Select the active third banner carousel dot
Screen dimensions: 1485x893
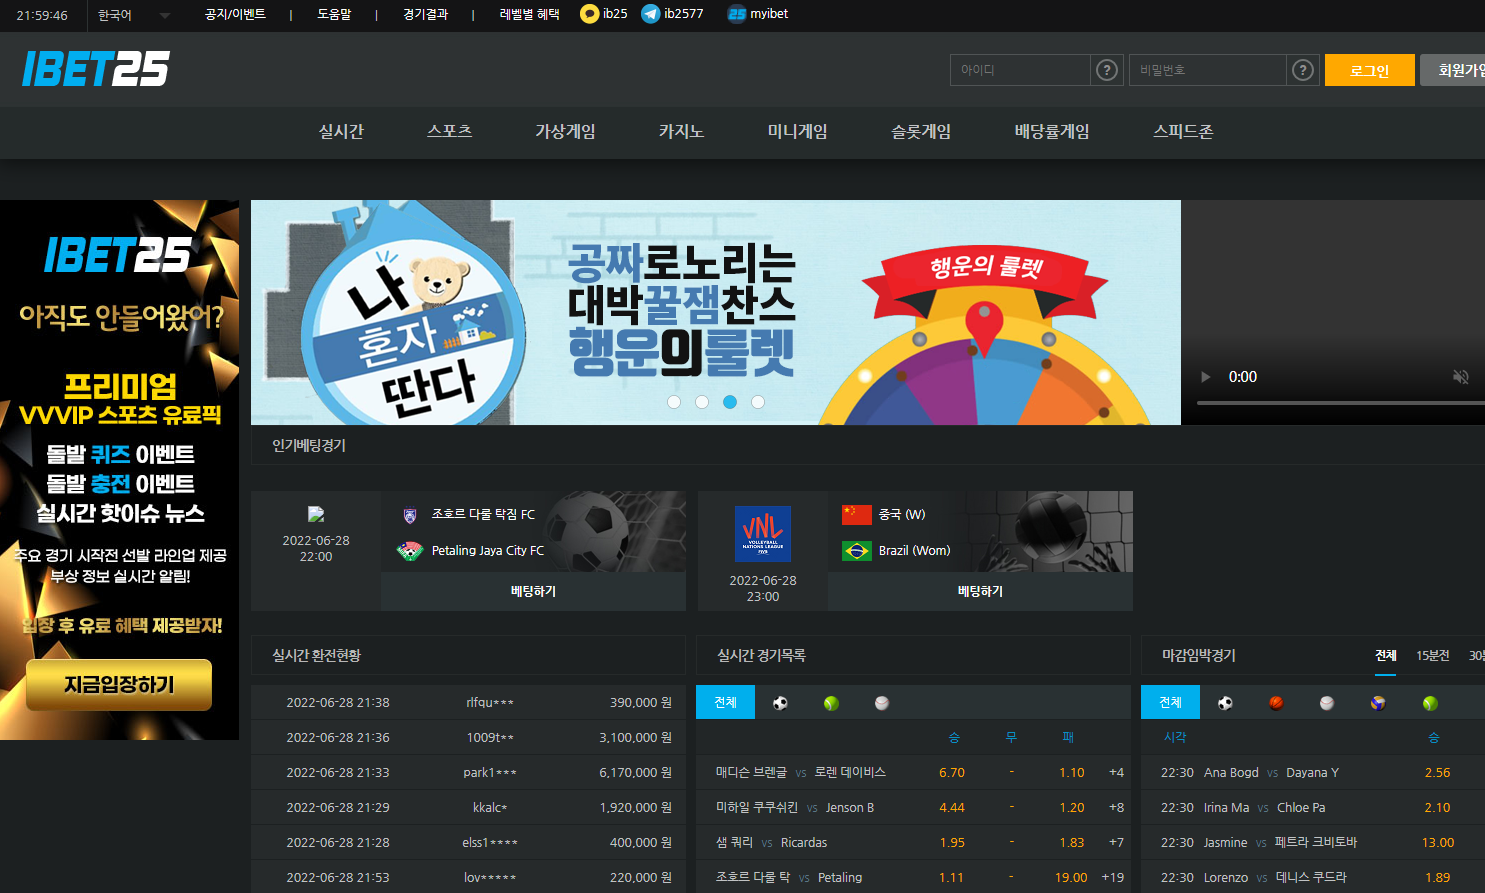click(730, 402)
